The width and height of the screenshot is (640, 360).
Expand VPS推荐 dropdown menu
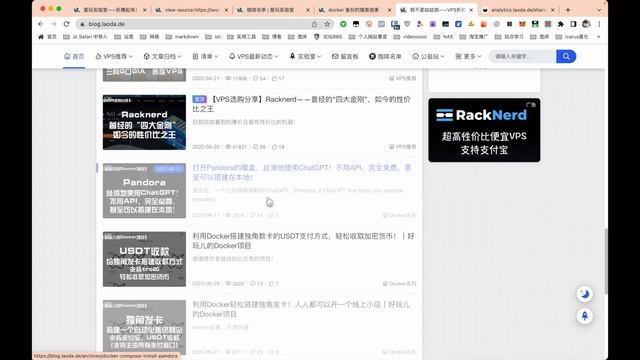coord(114,56)
